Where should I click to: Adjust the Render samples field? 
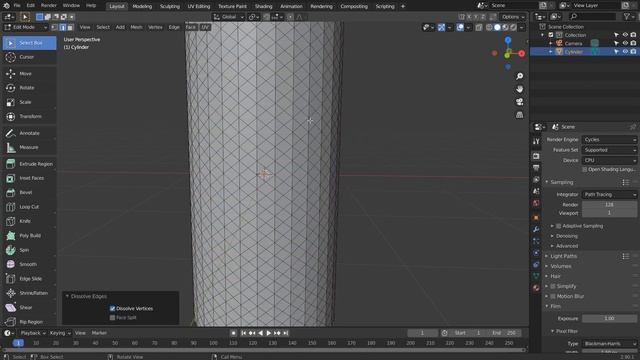pos(609,205)
